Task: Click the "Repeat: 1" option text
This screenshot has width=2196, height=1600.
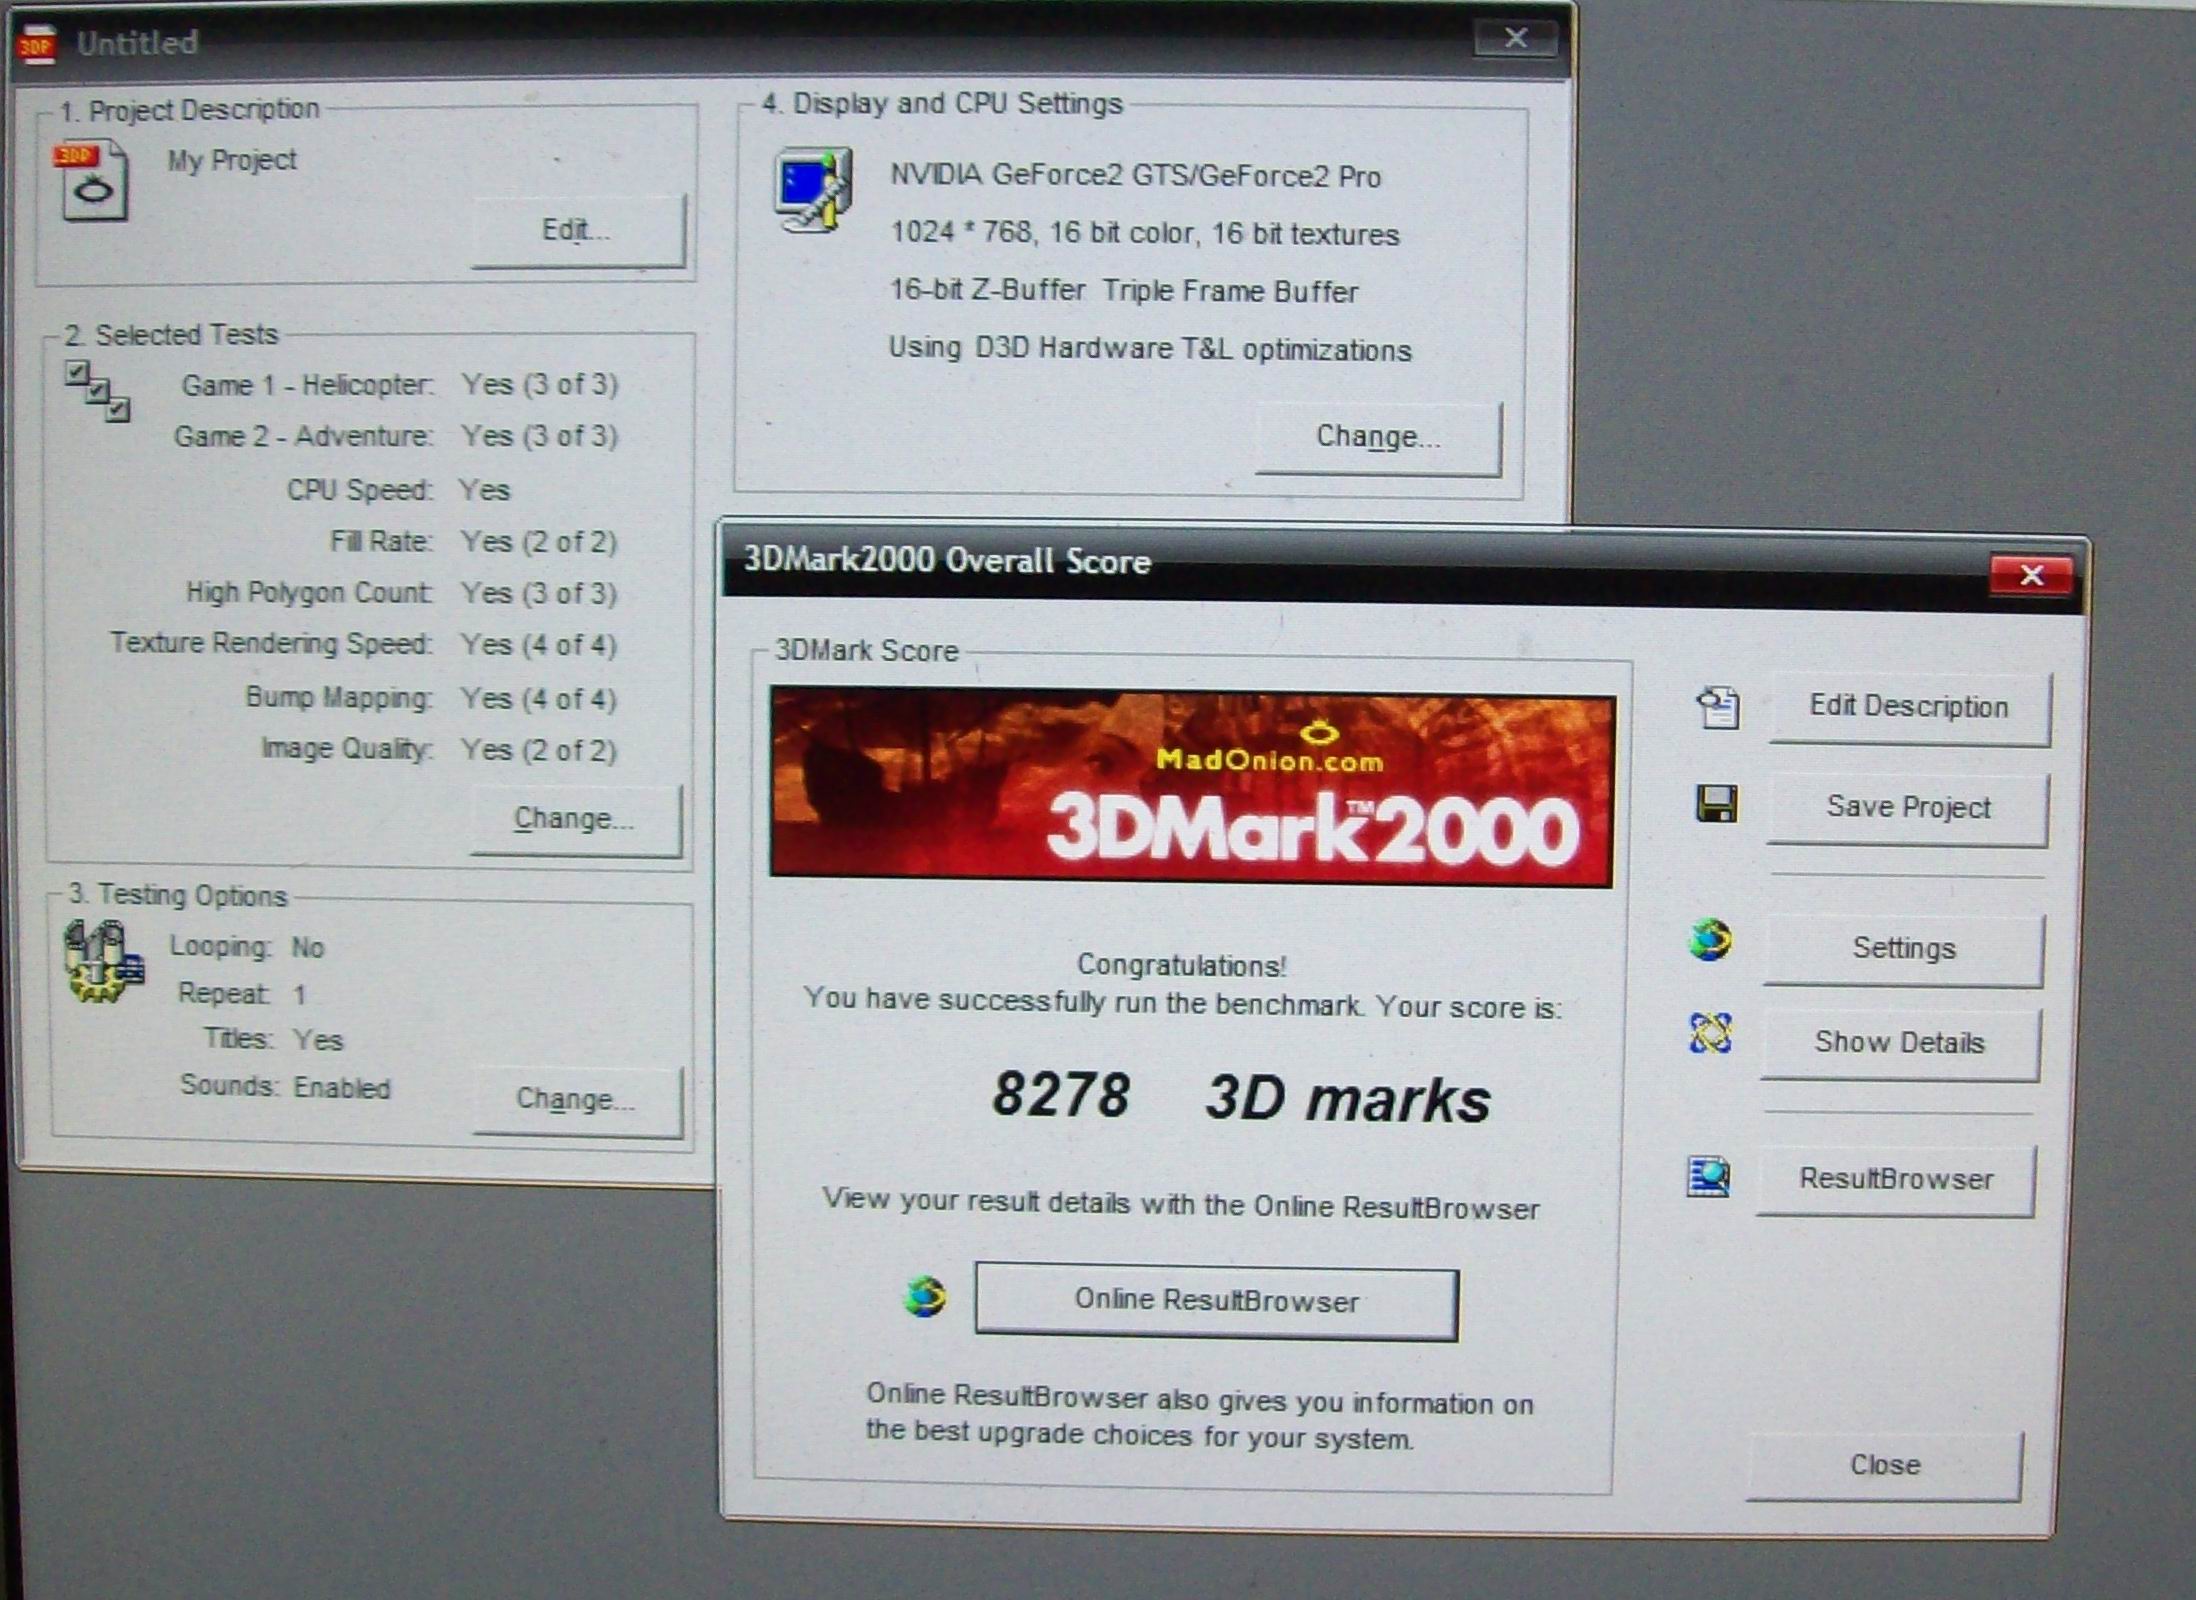Action: pos(242,994)
